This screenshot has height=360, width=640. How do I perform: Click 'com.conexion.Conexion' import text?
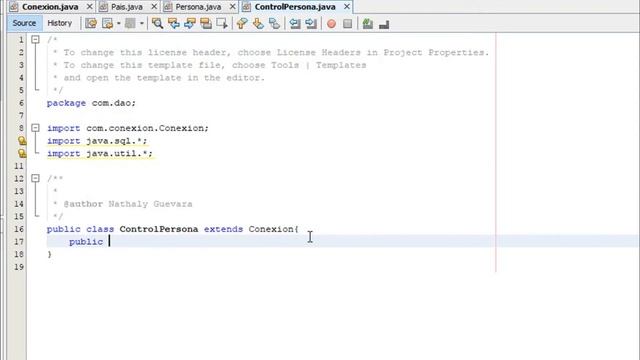[145, 128]
